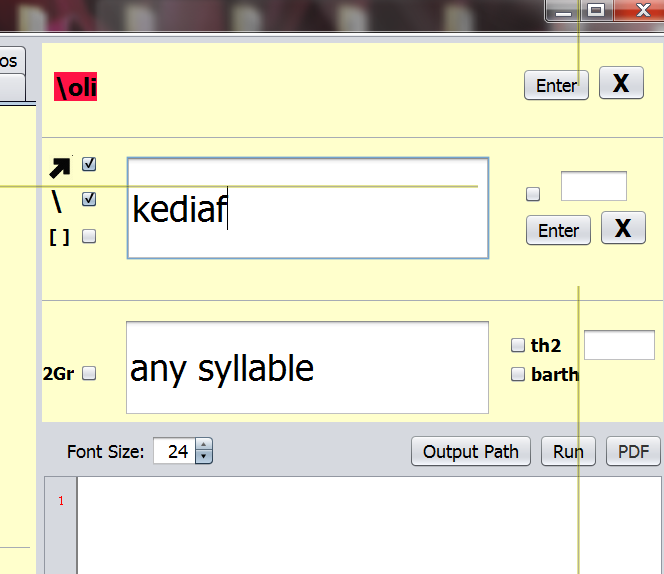Decrease font size with the down arrow

(x=204, y=457)
